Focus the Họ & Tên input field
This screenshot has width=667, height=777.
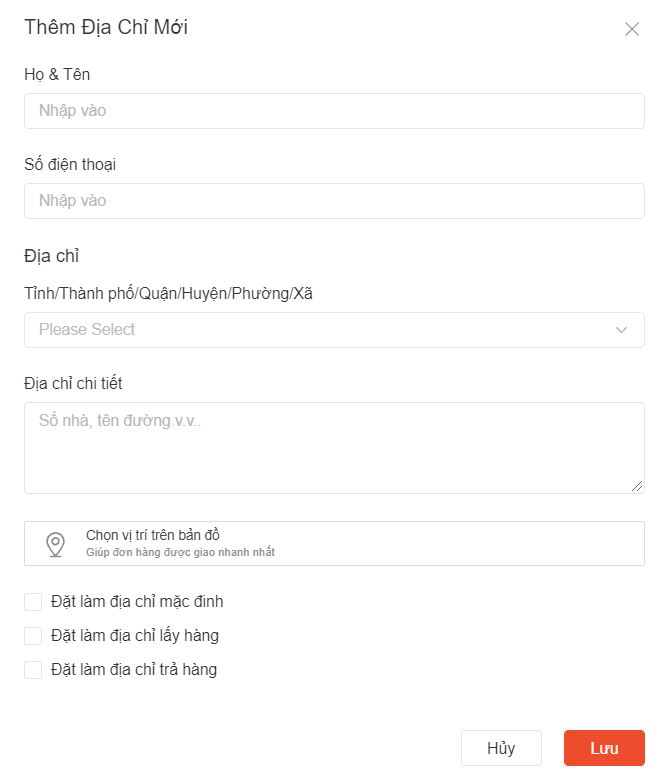[334, 111]
